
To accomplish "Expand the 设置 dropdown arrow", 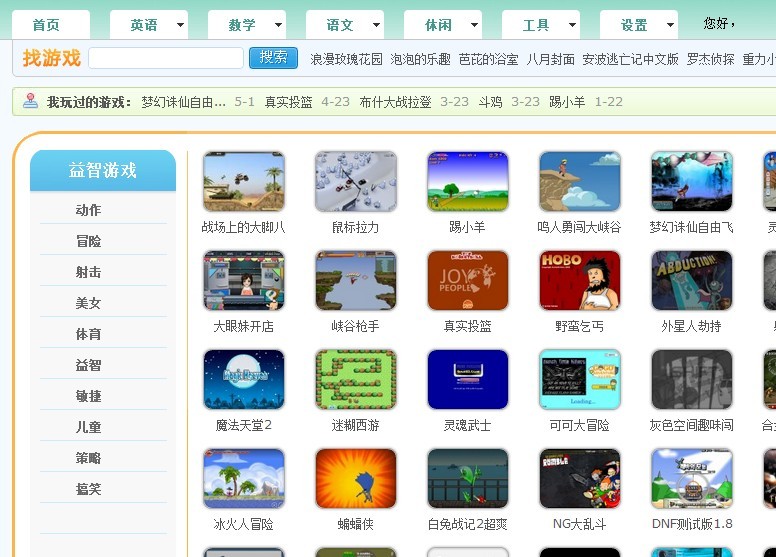I will pos(670,25).
